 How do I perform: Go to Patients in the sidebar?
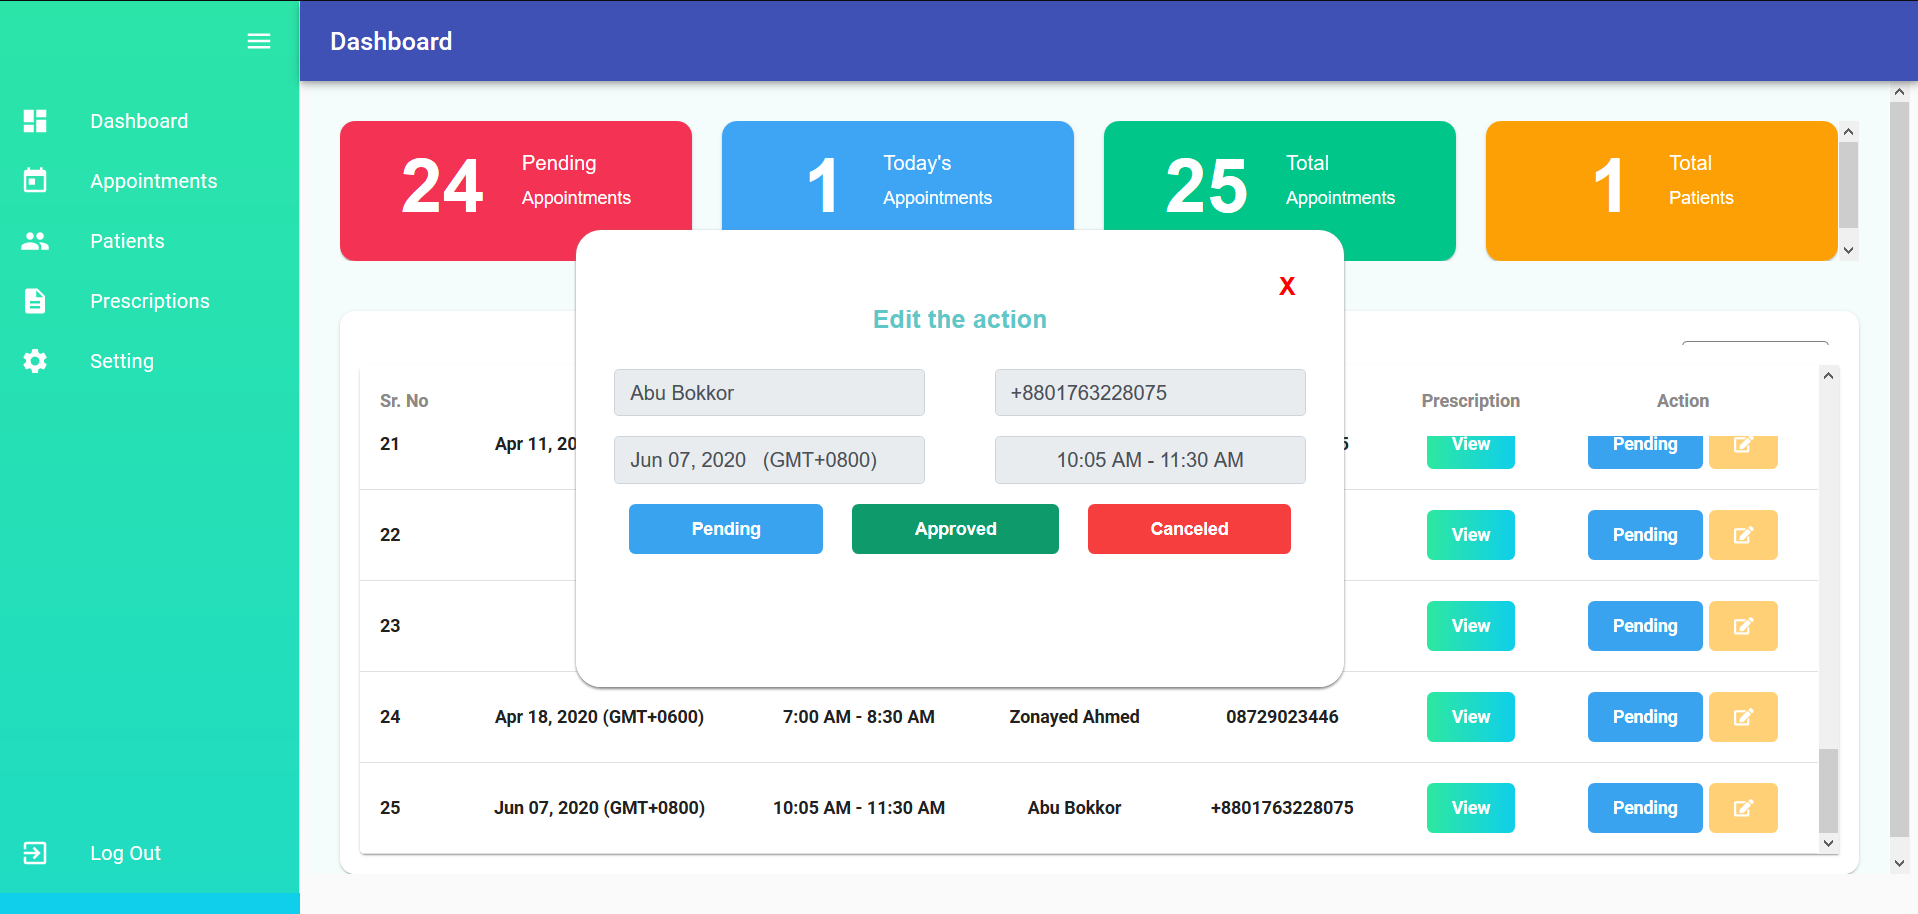click(x=127, y=241)
